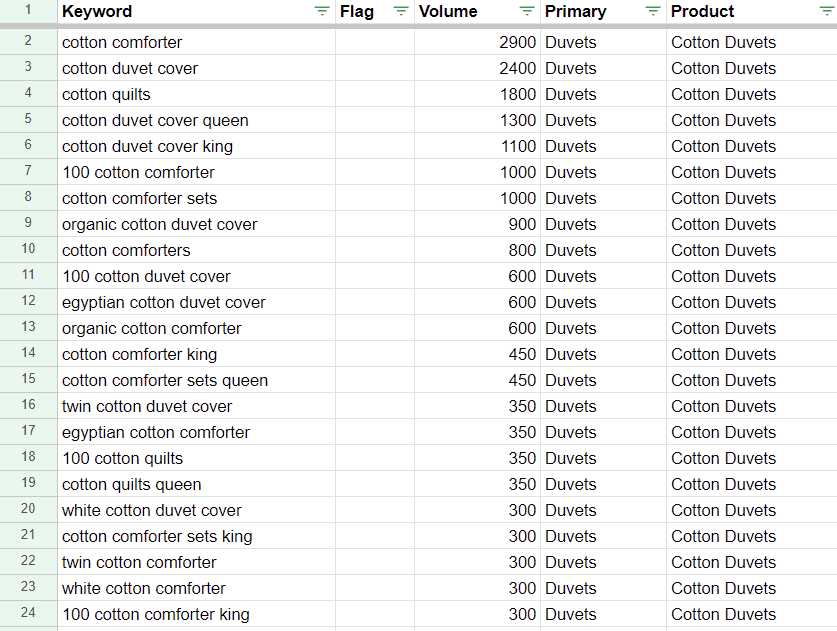Select row 24 header
Image resolution: width=837 pixels, height=631 pixels.
pos(28,614)
